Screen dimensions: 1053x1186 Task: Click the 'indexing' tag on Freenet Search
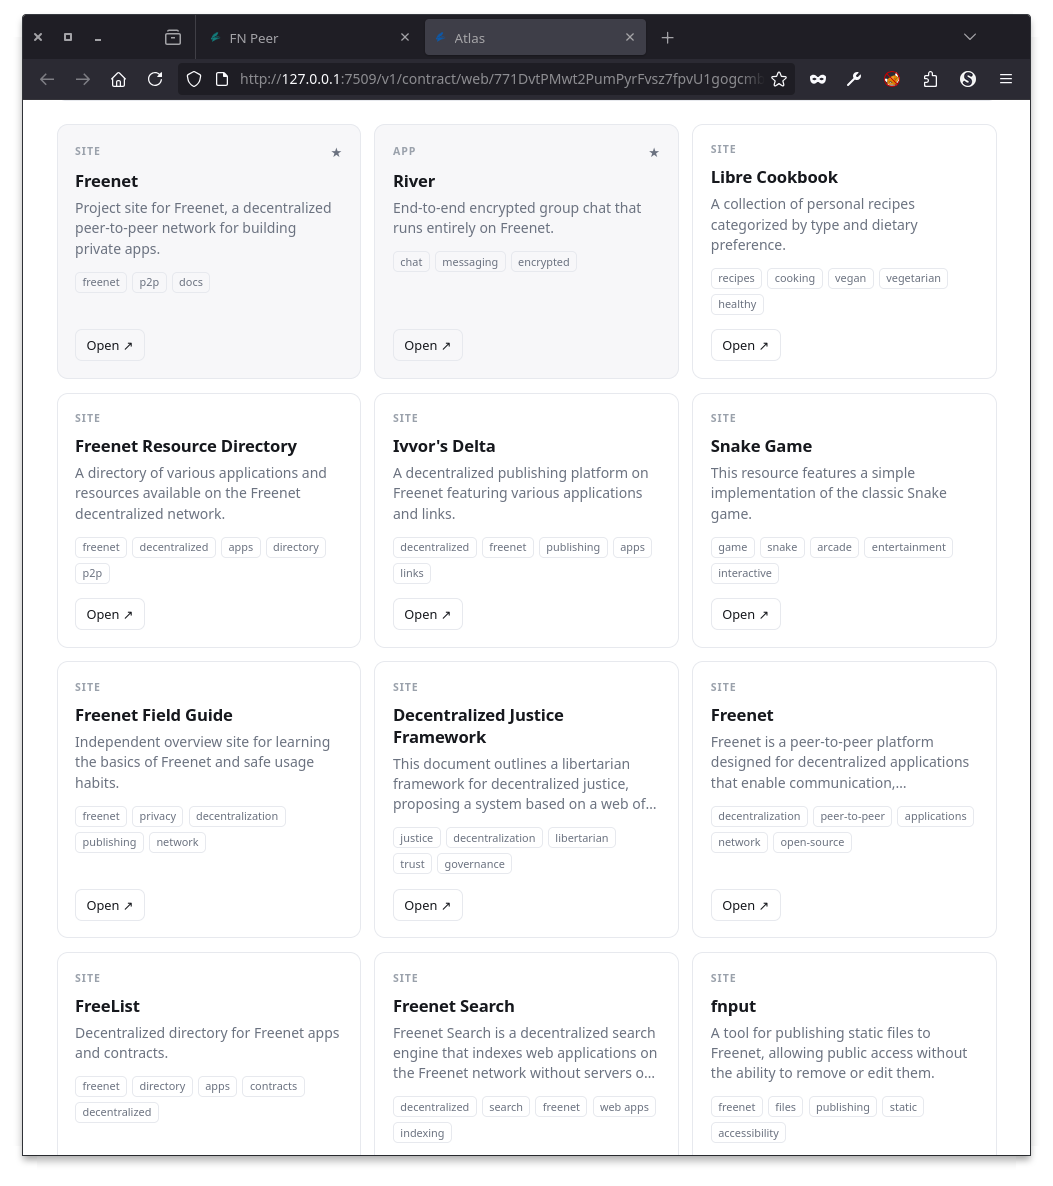[x=422, y=1133]
